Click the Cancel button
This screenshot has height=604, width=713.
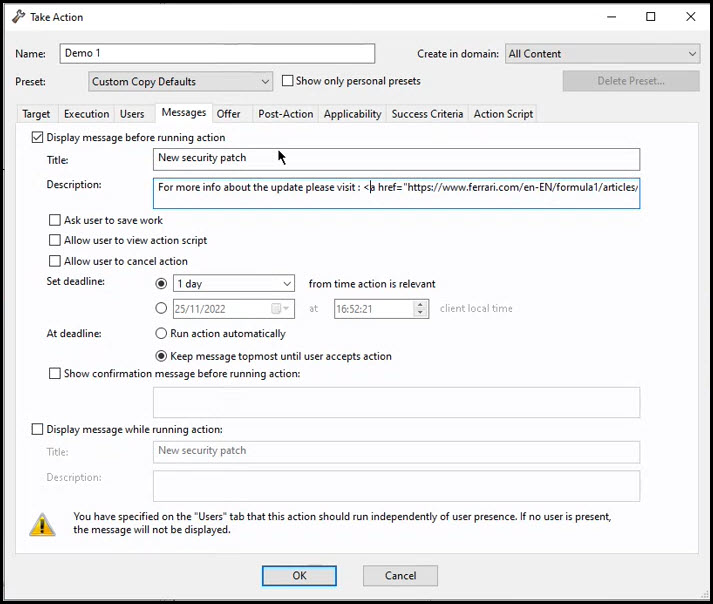(x=400, y=576)
